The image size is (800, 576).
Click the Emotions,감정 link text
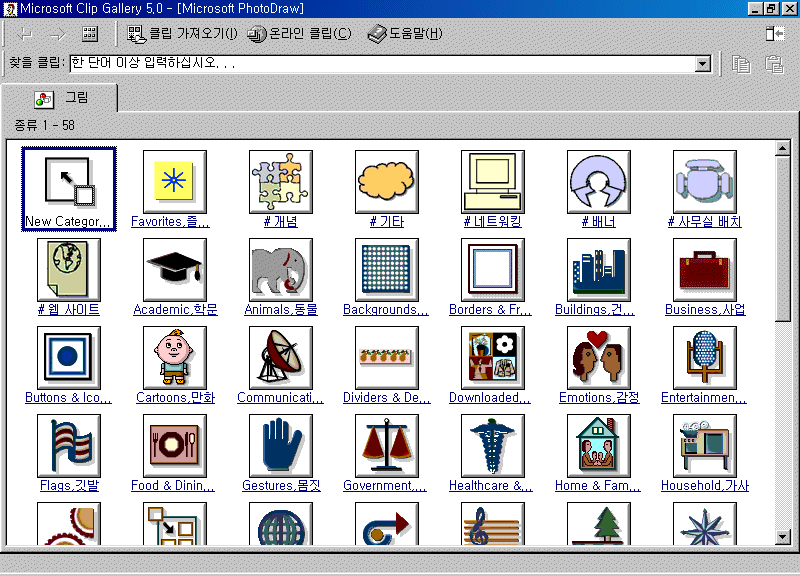tap(599, 397)
